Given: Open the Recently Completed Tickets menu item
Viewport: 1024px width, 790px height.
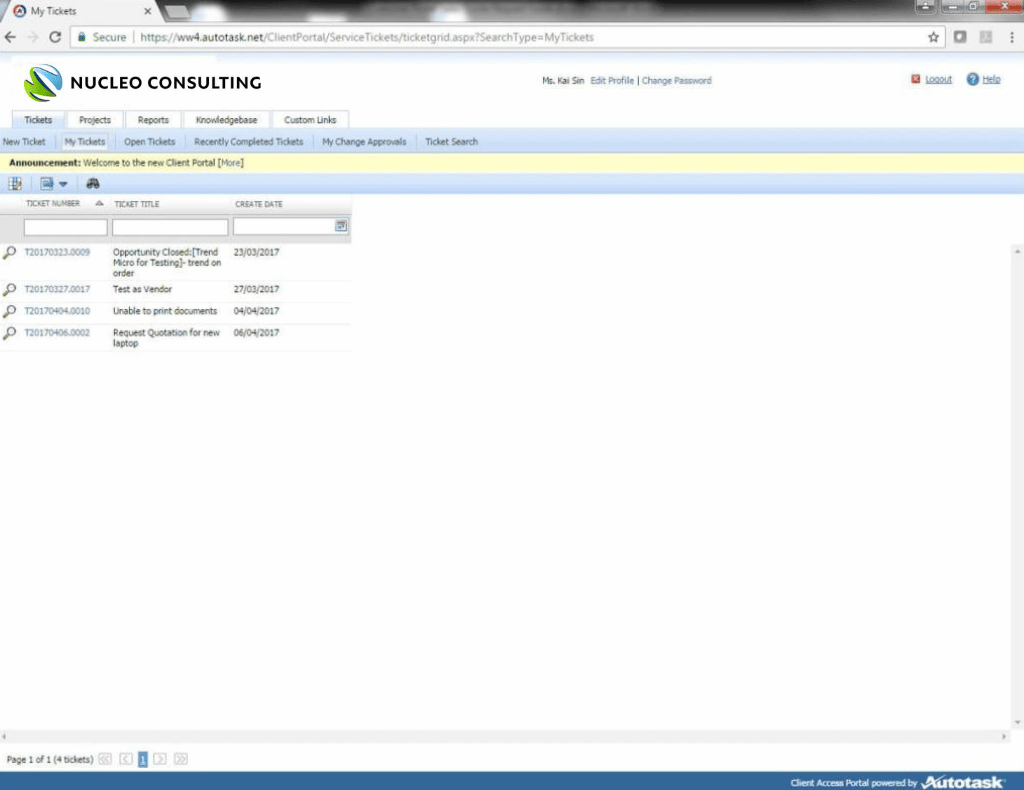Looking at the screenshot, I should click(x=248, y=142).
